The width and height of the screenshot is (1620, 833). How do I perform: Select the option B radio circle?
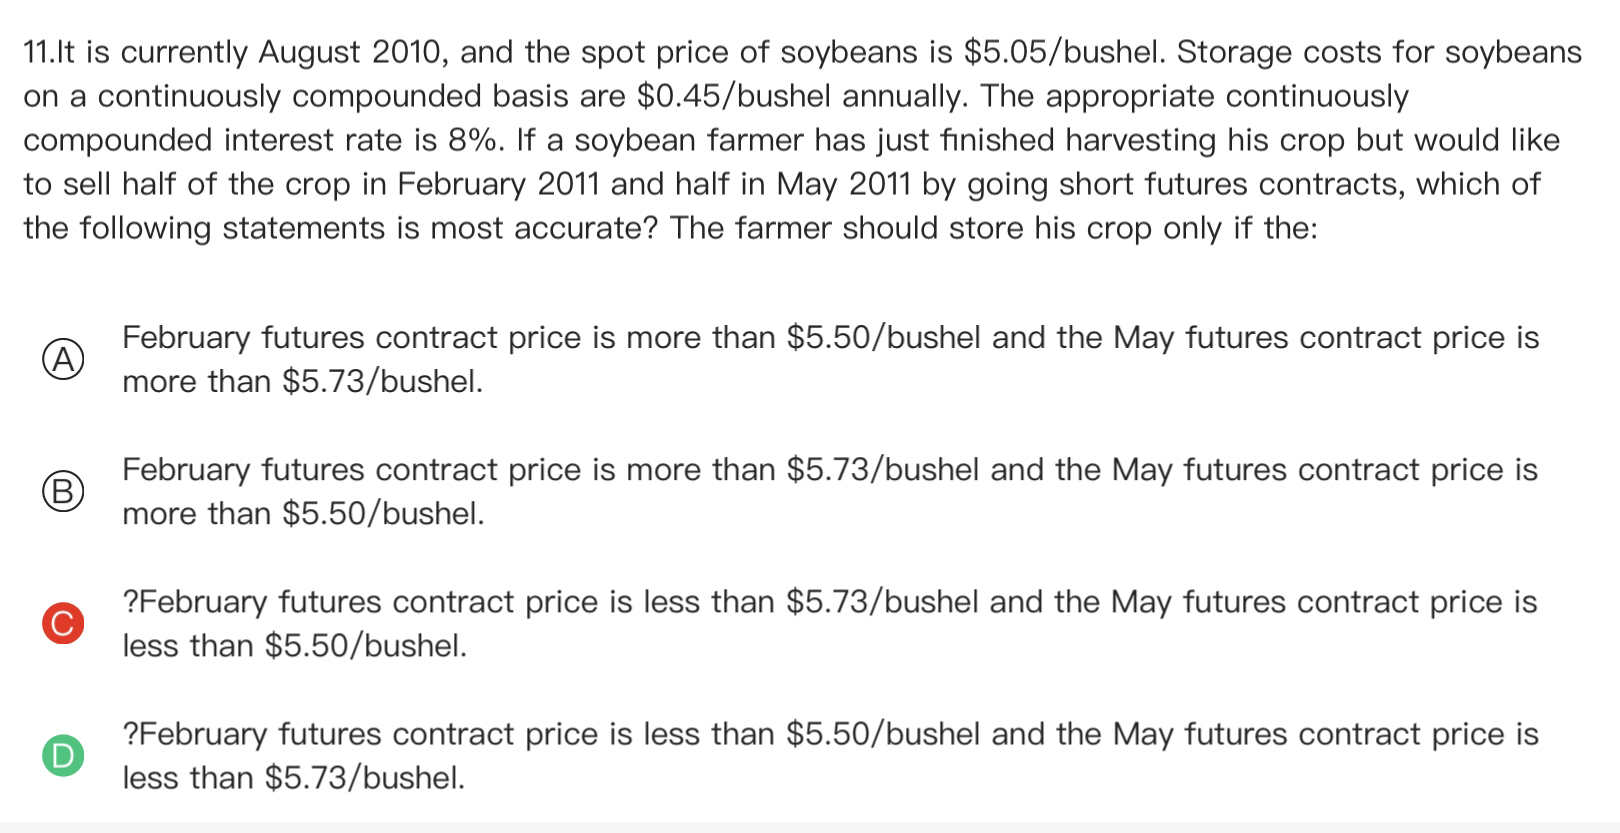pyautogui.click(x=62, y=491)
